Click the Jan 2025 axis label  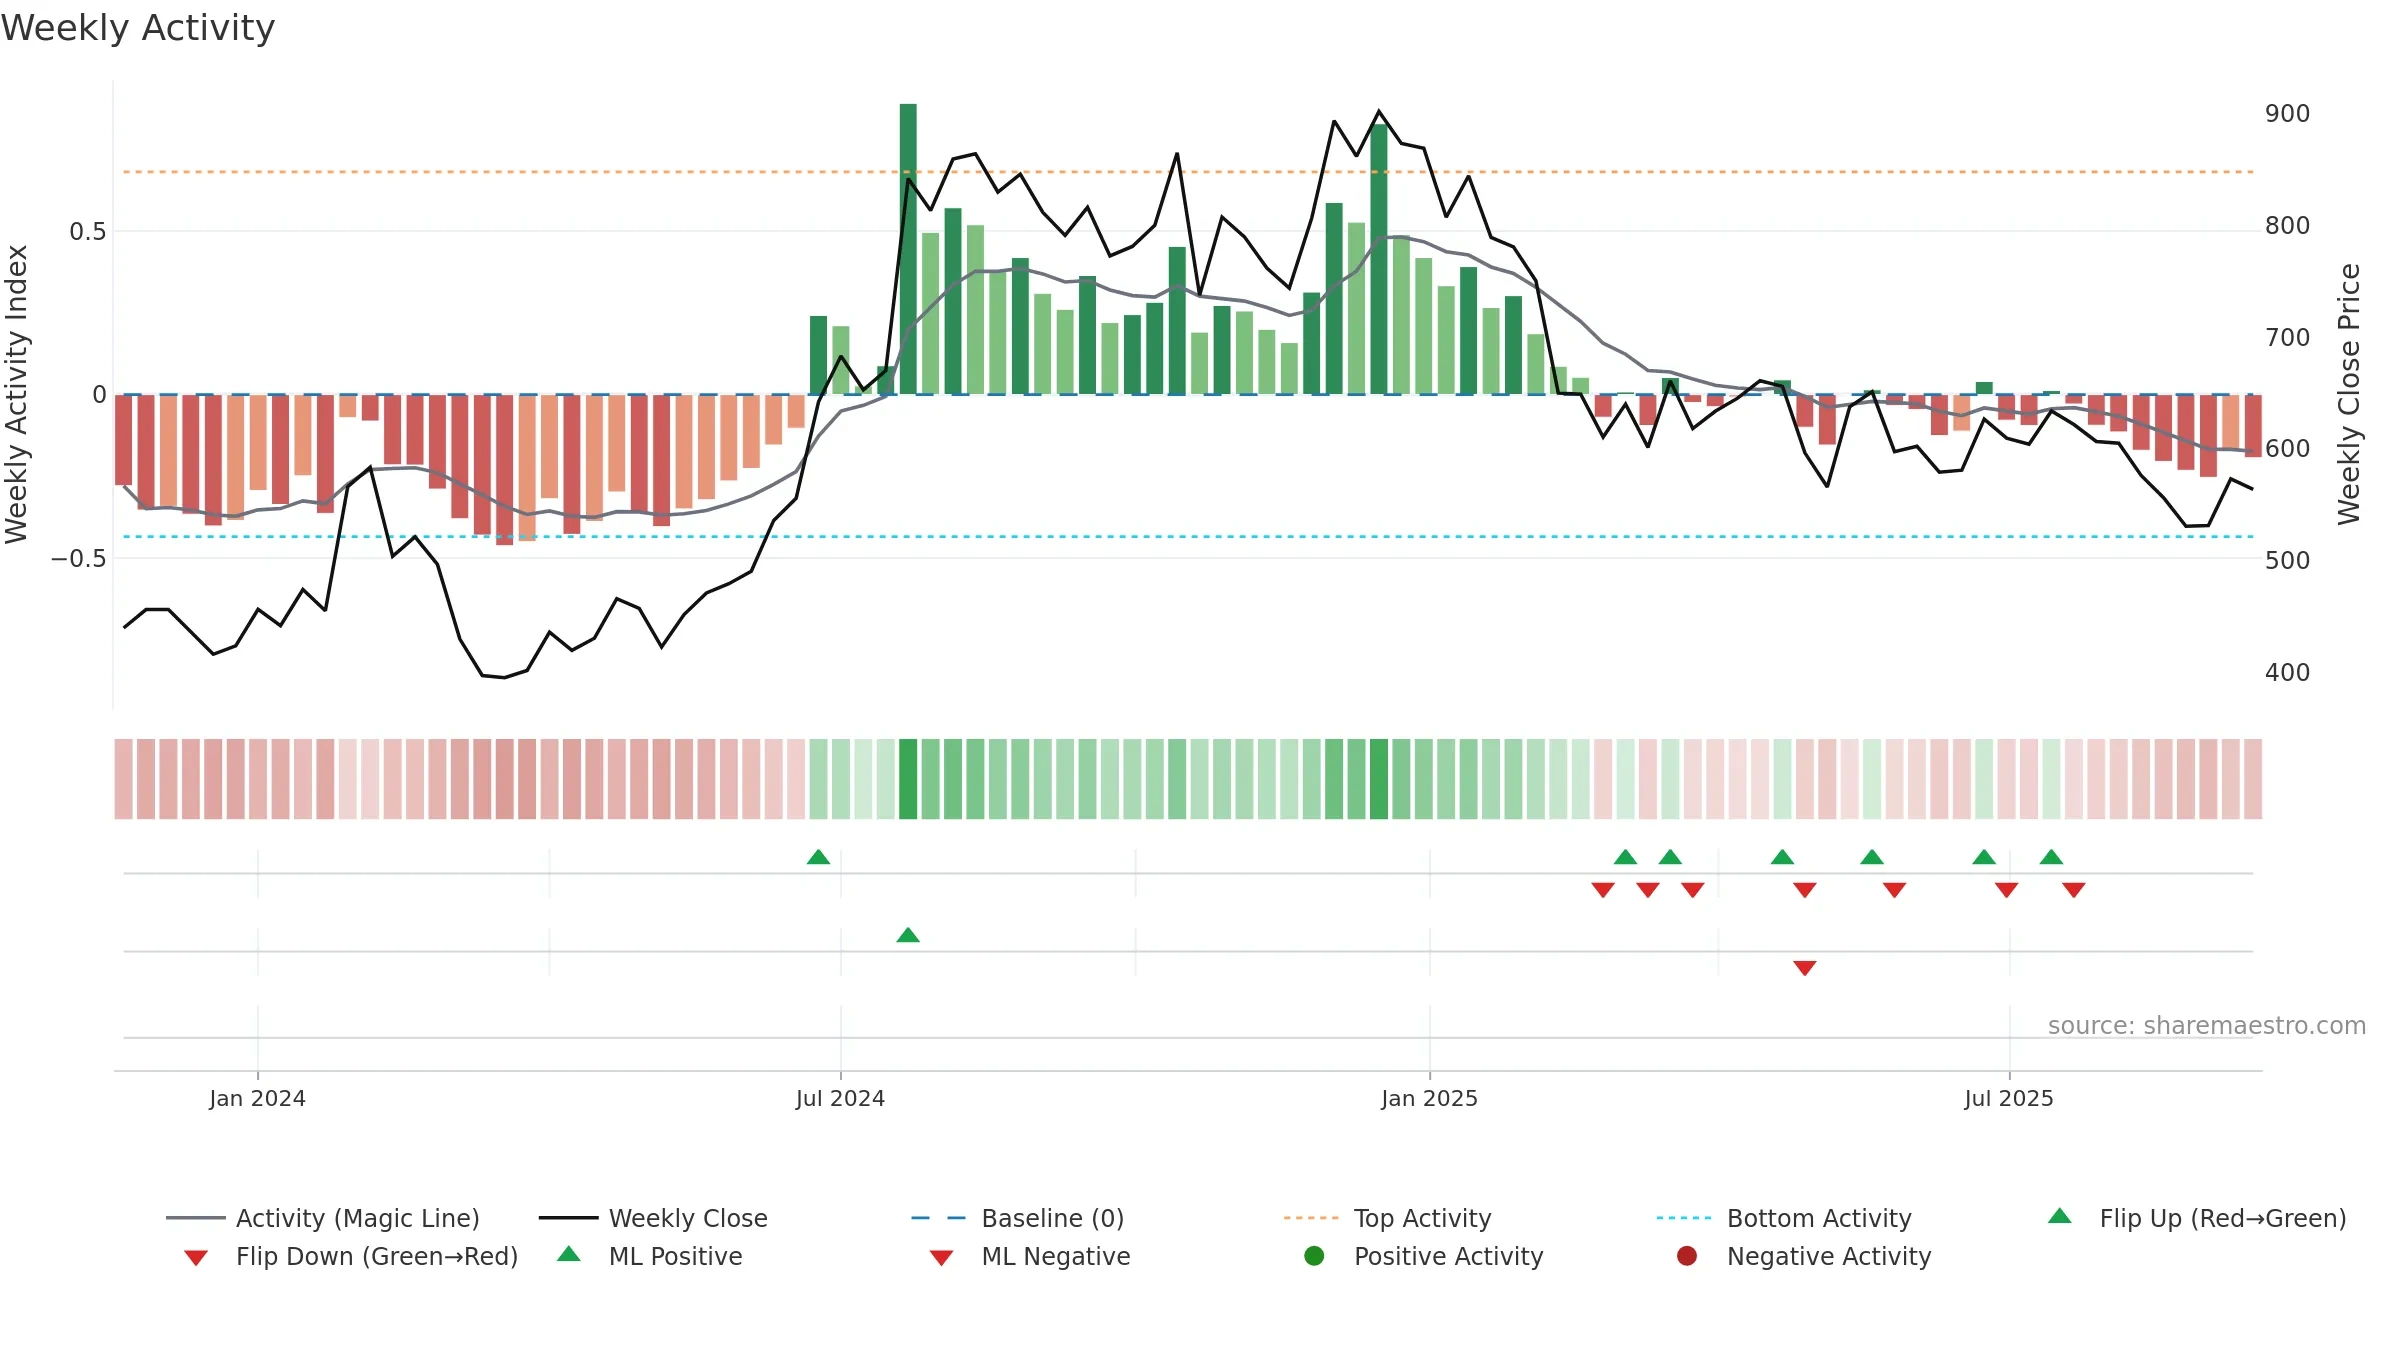(1429, 1098)
